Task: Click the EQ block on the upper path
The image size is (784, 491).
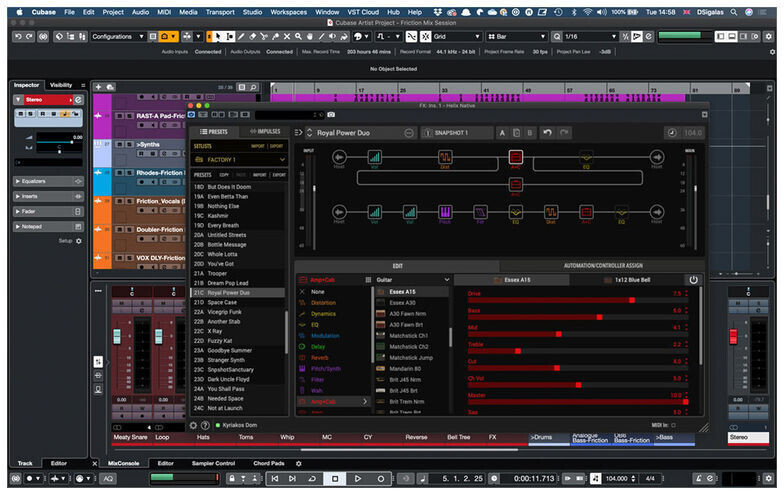Action: coord(586,157)
